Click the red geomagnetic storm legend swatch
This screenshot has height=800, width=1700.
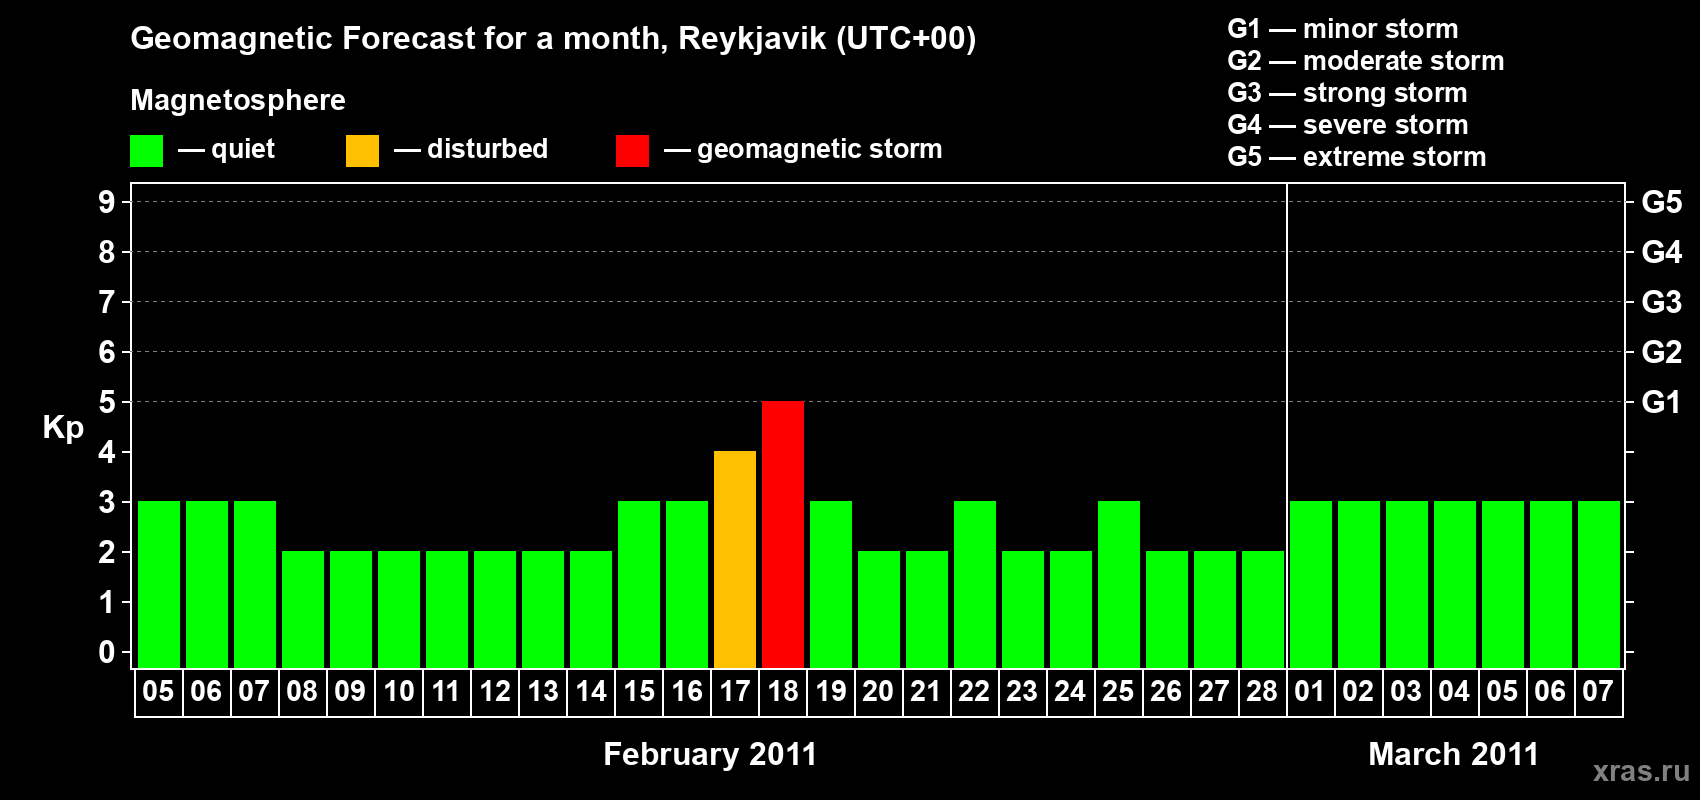click(632, 151)
